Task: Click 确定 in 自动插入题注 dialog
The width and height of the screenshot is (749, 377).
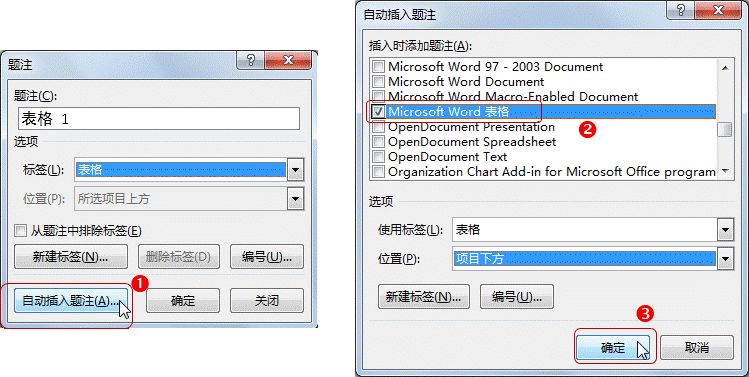Action: click(x=613, y=348)
